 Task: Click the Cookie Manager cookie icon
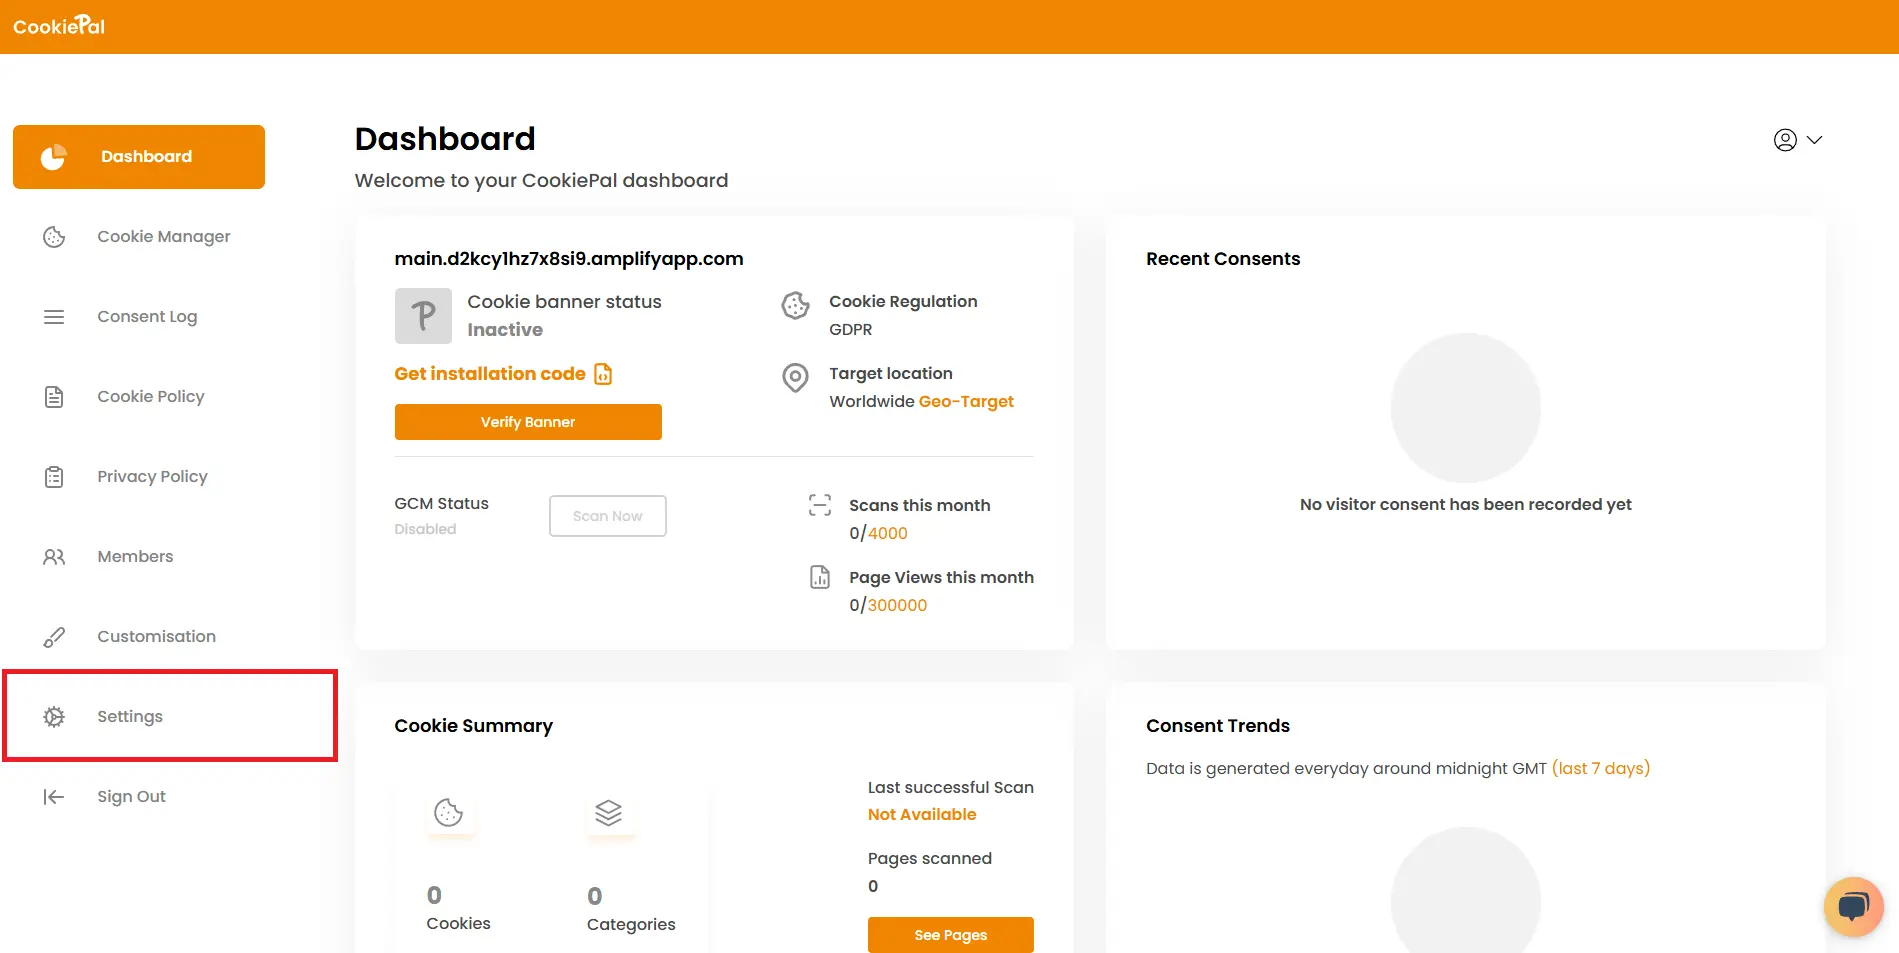coord(54,237)
